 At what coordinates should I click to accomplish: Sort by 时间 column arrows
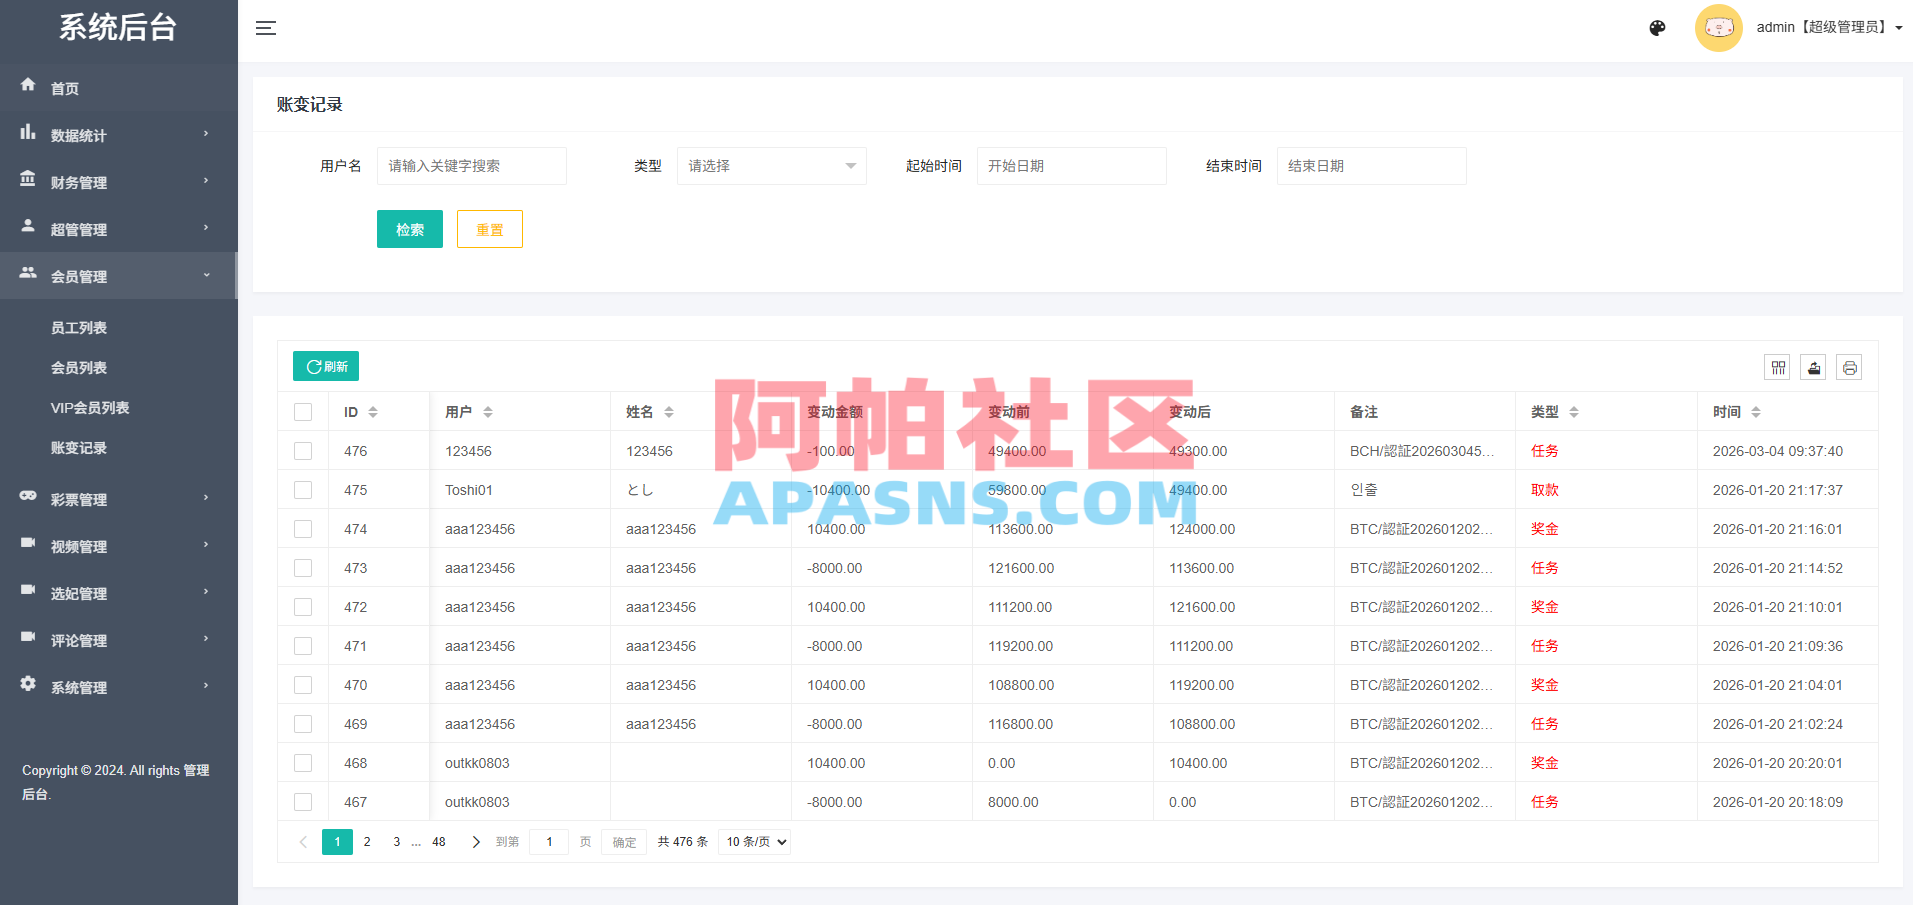1756,412
